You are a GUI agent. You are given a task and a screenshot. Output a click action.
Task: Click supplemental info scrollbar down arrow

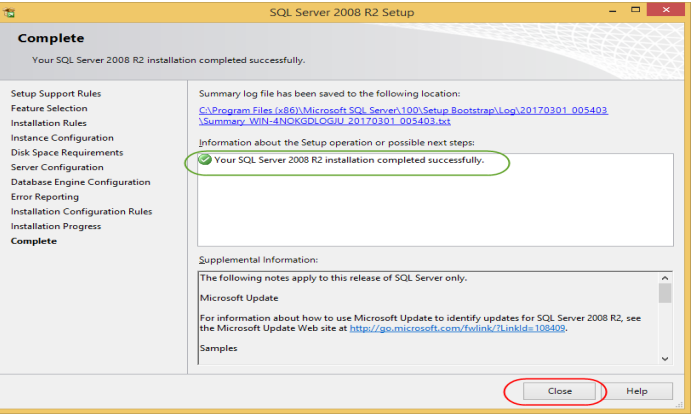tap(665, 359)
